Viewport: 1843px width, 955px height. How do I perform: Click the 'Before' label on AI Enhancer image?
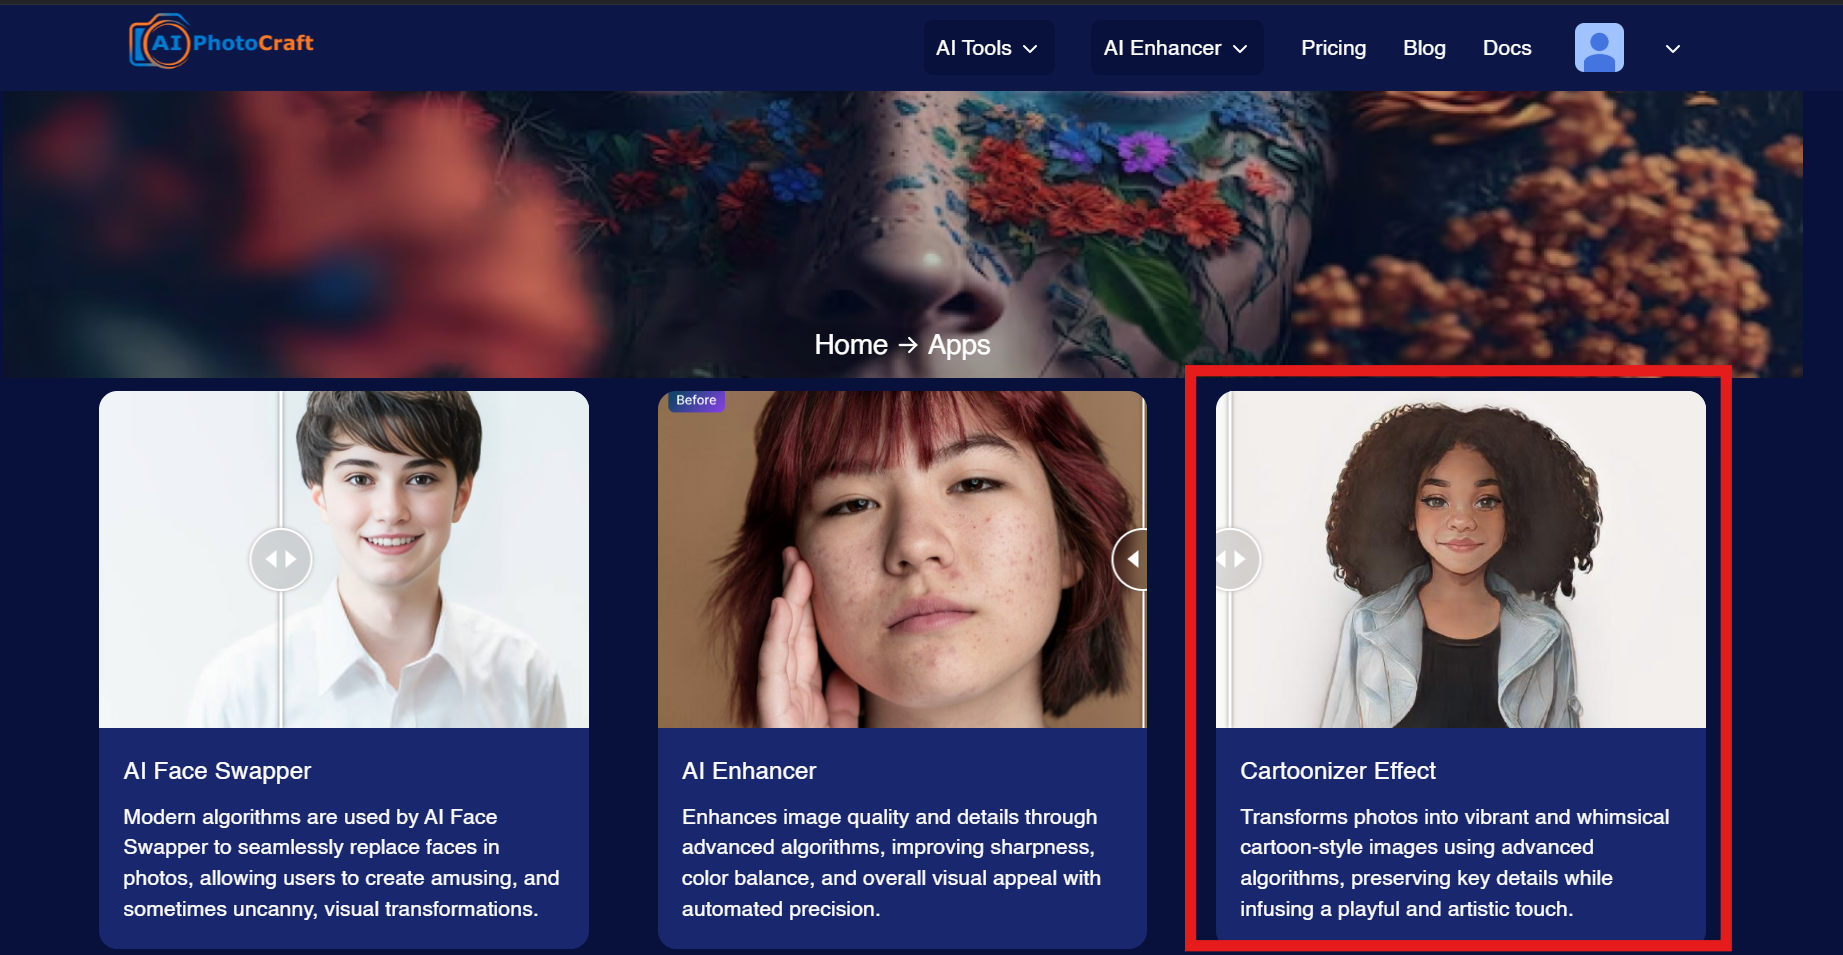tap(696, 401)
